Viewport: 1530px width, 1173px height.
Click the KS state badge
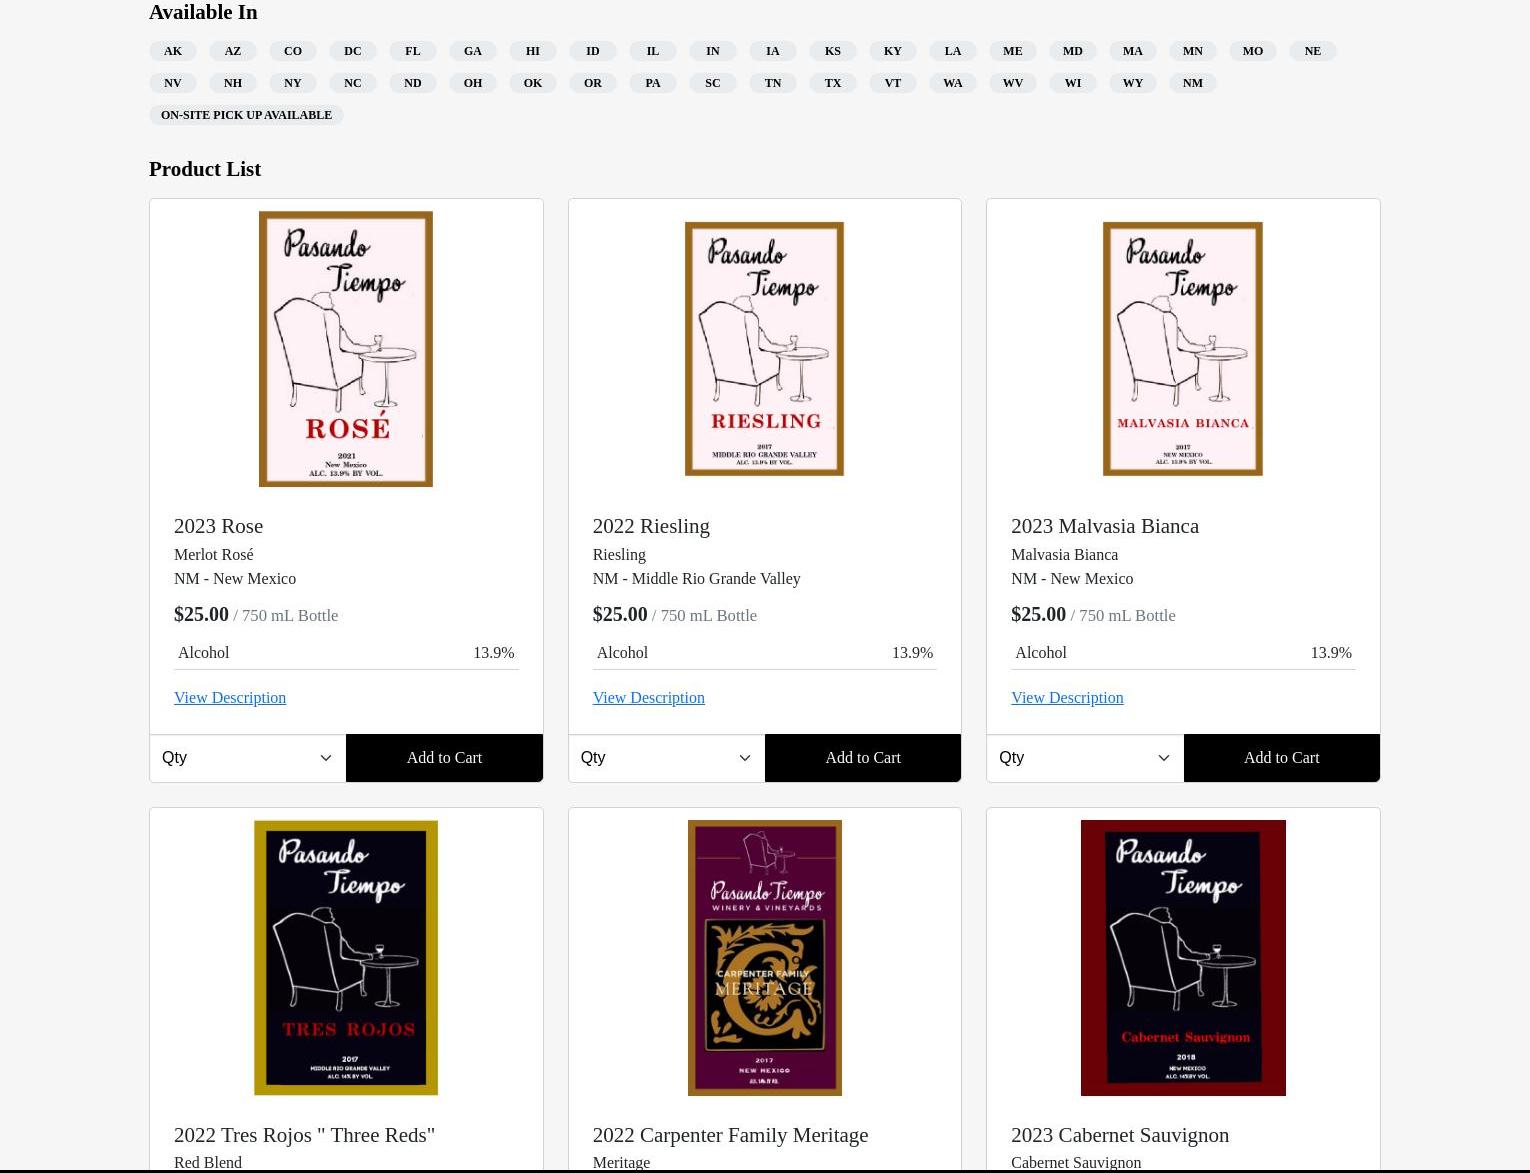click(x=833, y=51)
